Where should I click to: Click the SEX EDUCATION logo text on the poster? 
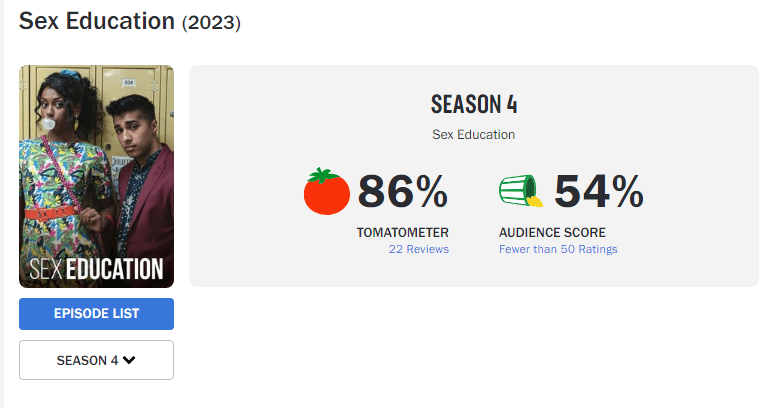pos(96,269)
